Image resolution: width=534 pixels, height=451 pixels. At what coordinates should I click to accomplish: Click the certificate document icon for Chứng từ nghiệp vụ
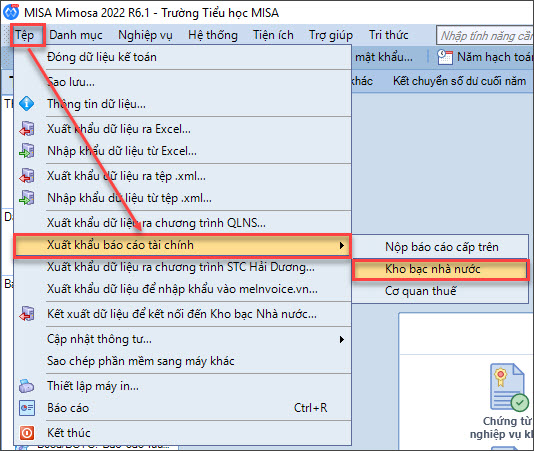click(x=509, y=387)
